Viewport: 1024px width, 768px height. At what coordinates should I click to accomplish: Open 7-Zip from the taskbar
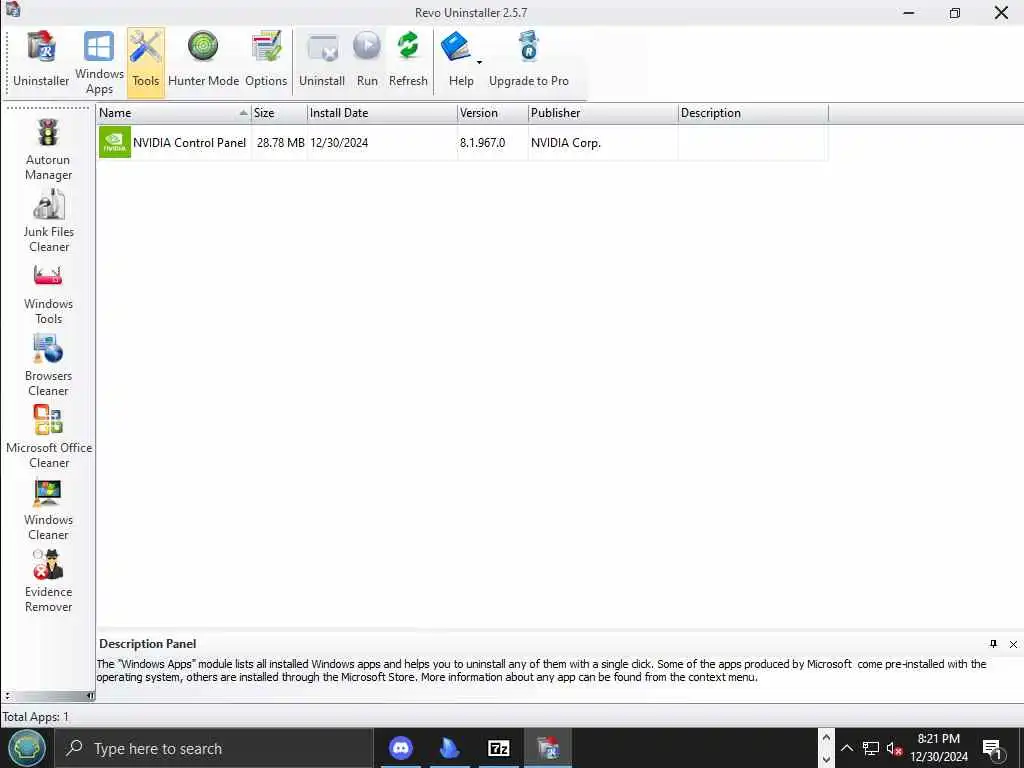coord(498,748)
